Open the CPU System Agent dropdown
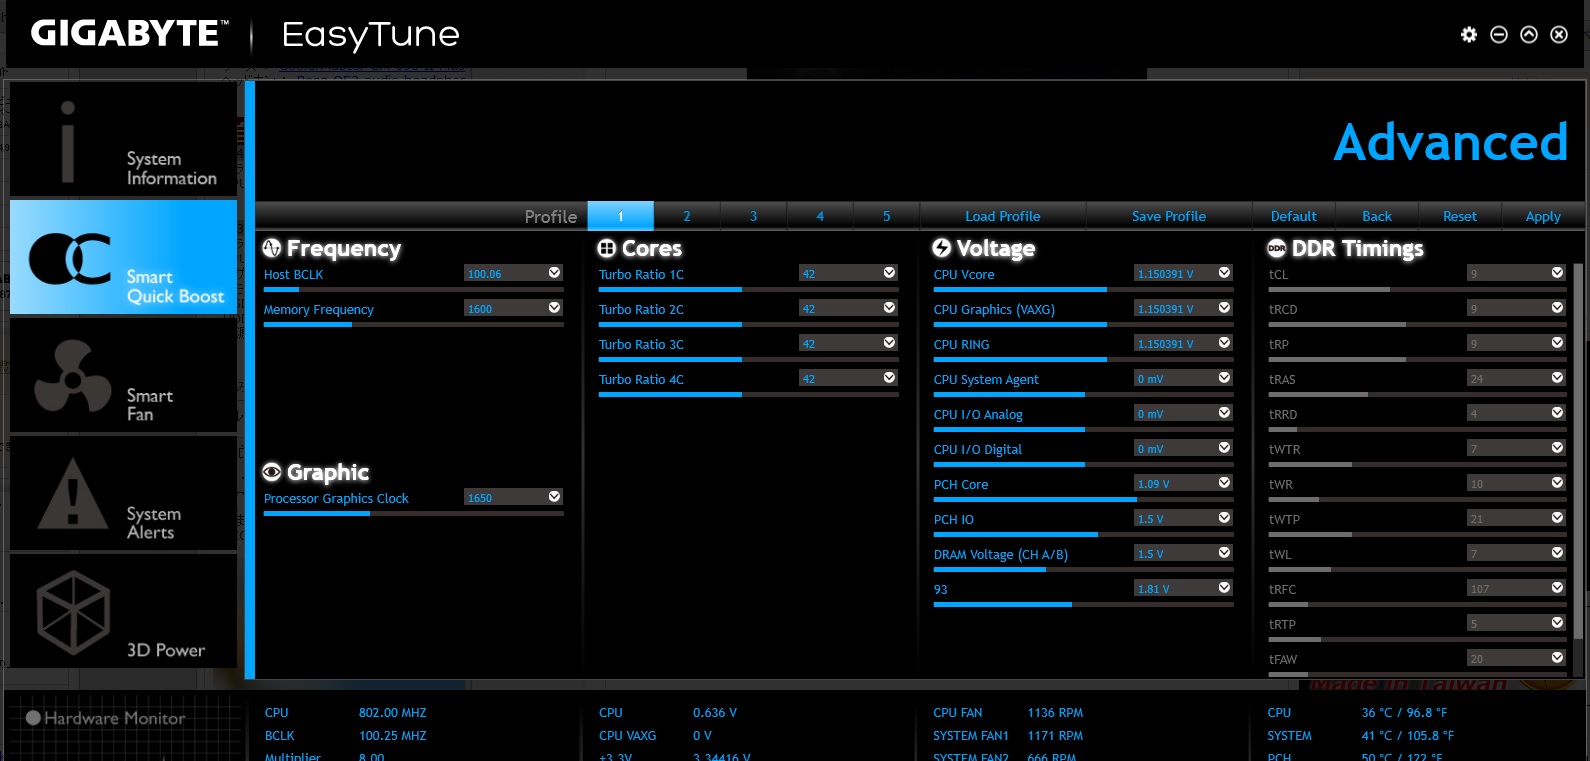 tap(1224, 378)
